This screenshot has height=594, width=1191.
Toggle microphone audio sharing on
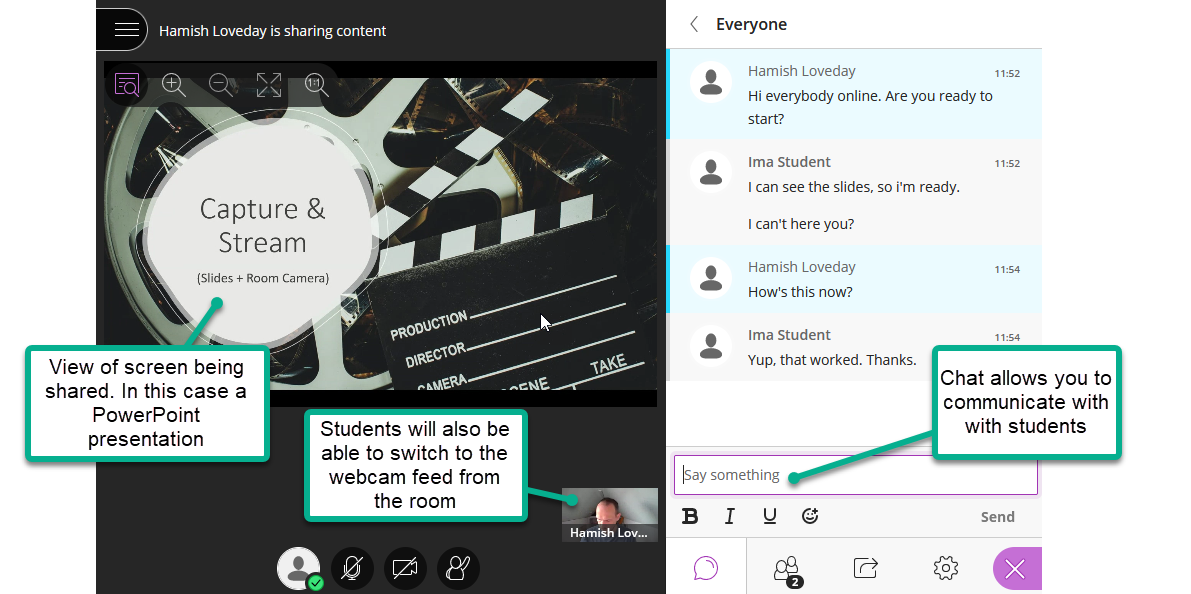[352, 568]
